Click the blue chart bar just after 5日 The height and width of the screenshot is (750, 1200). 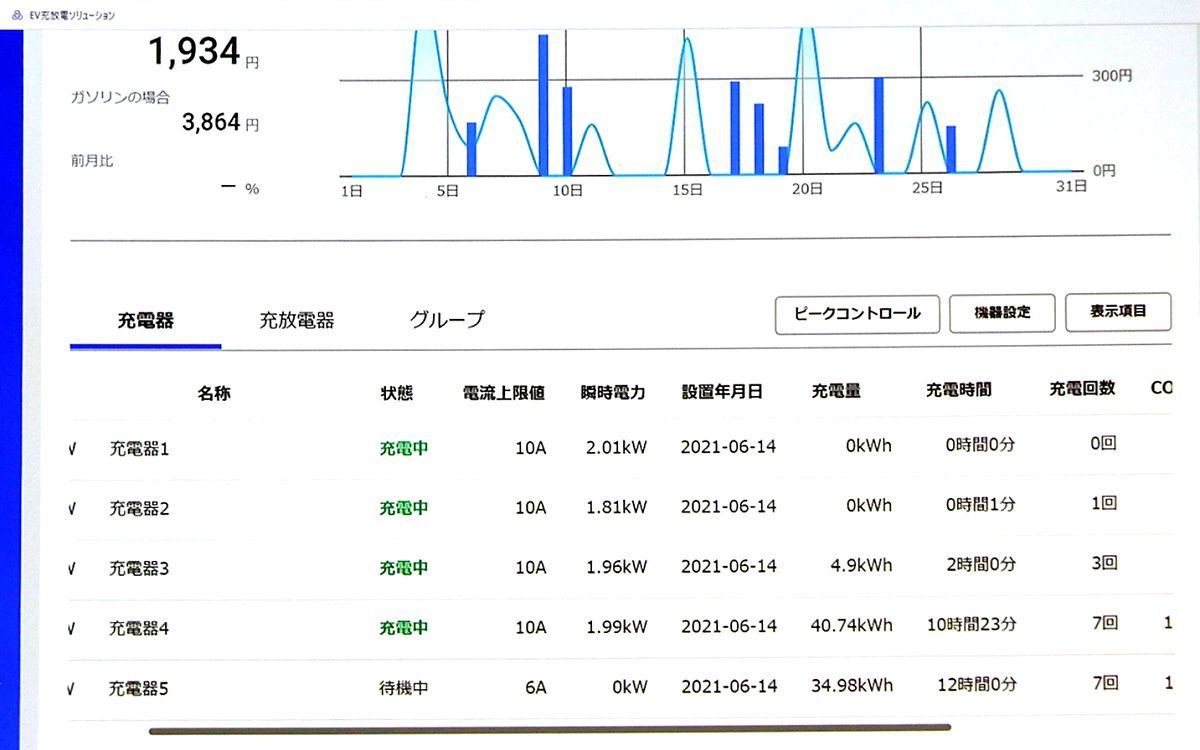point(472,149)
